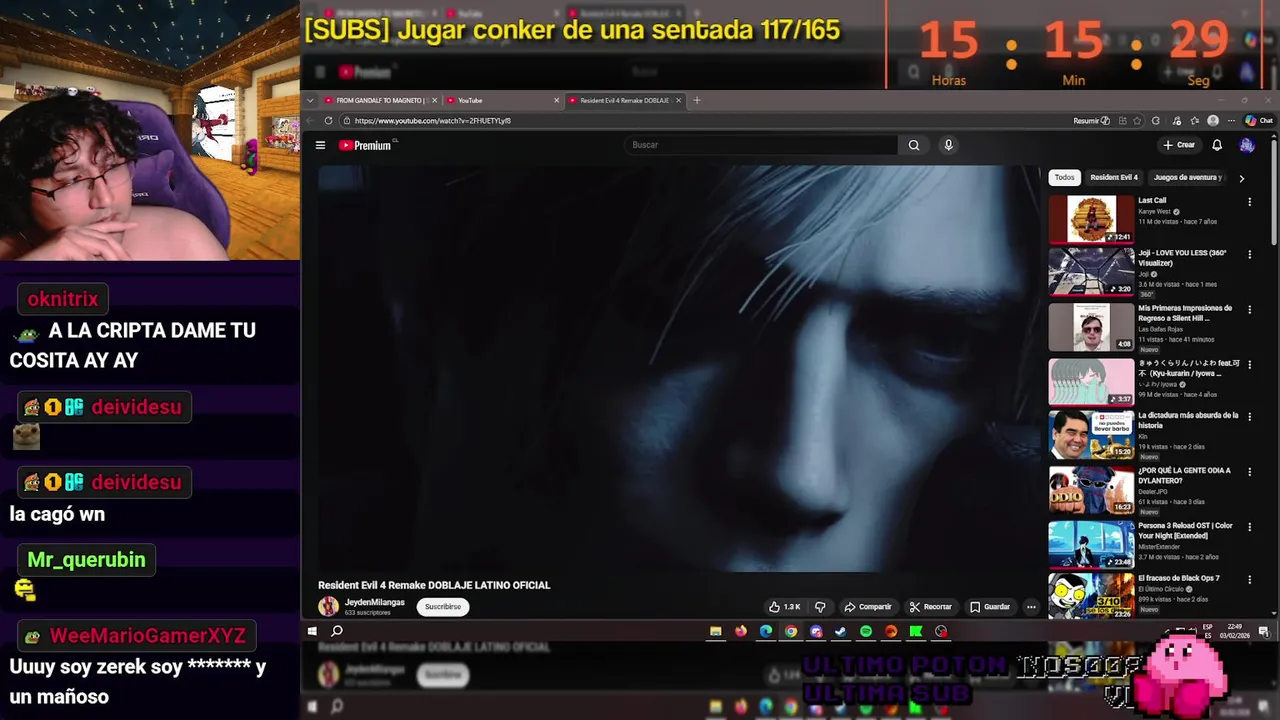This screenshot has height=720, width=1280.
Task: Open the browser tab search chevron
Action: [x=310, y=100]
